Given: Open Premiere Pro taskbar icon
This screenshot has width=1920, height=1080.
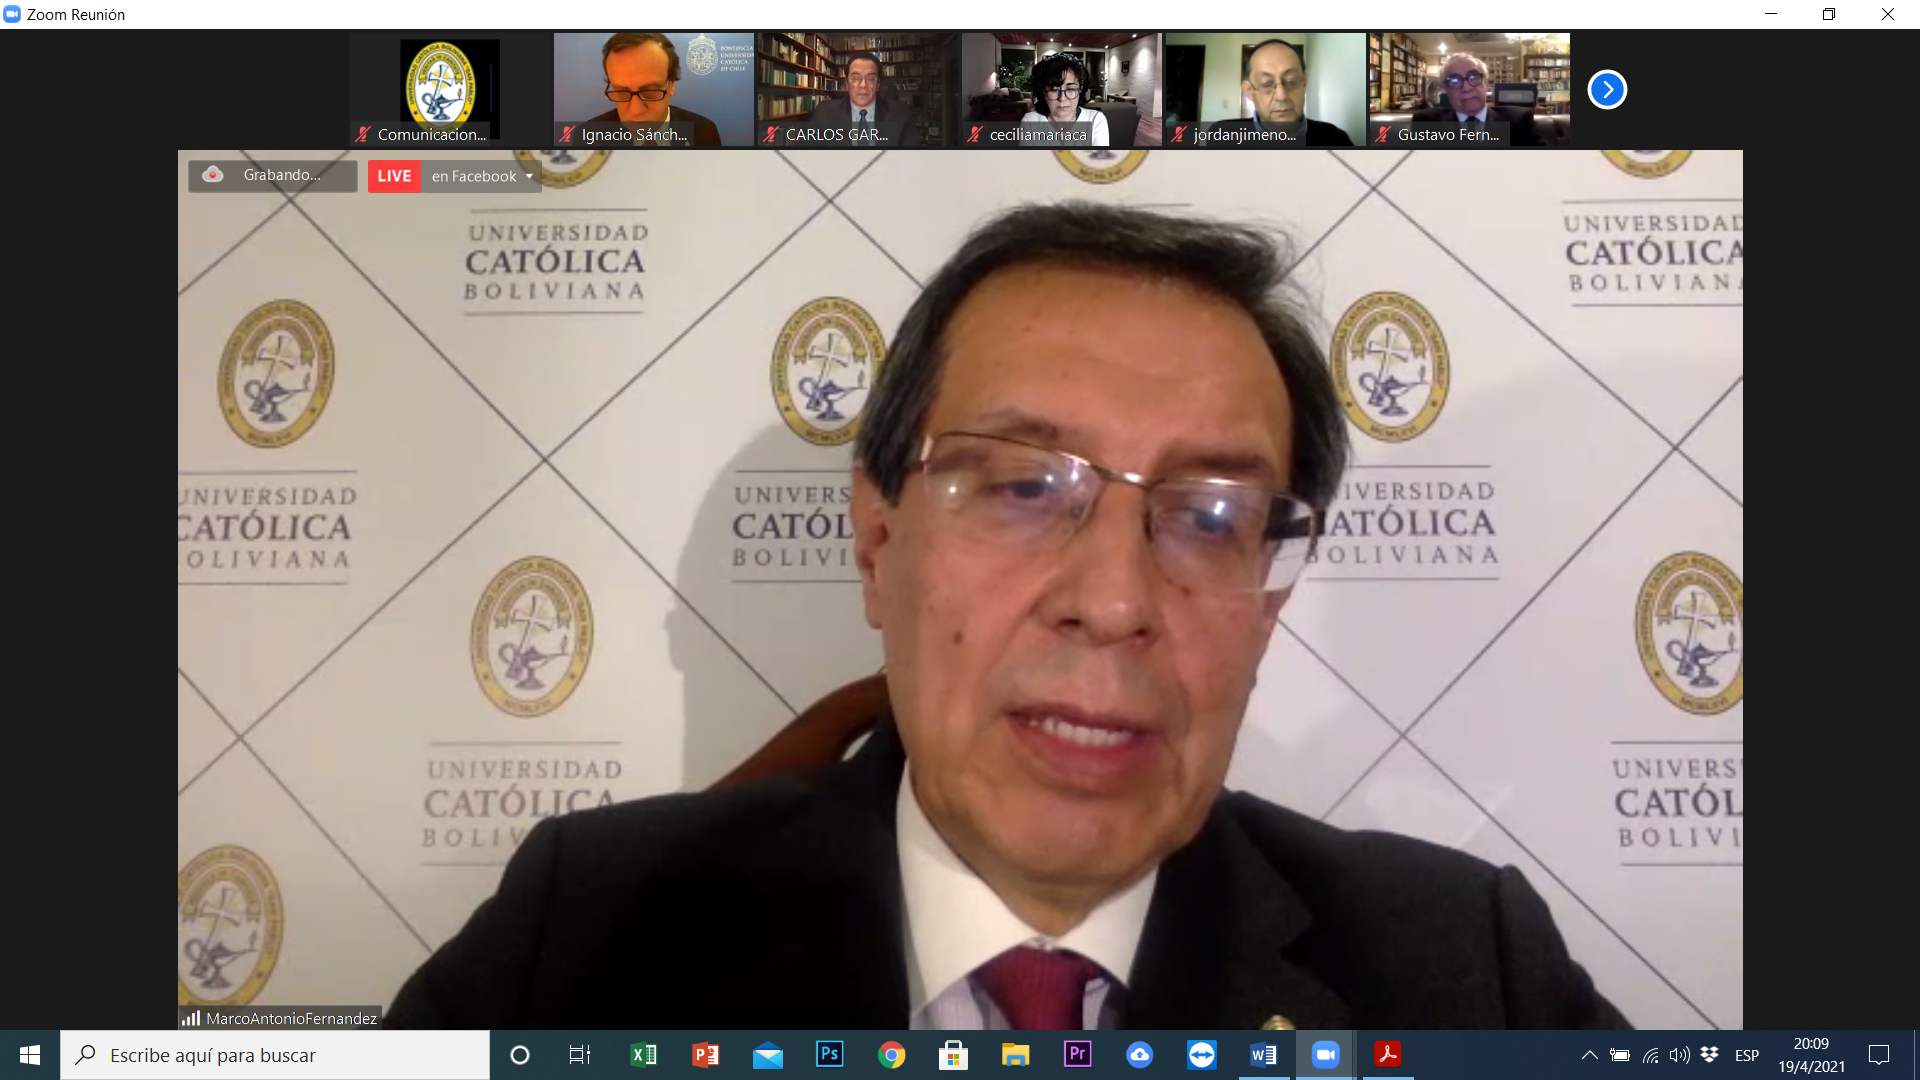Looking at the screenshot, I should pyautogui.click(x=1077, y=1055).
